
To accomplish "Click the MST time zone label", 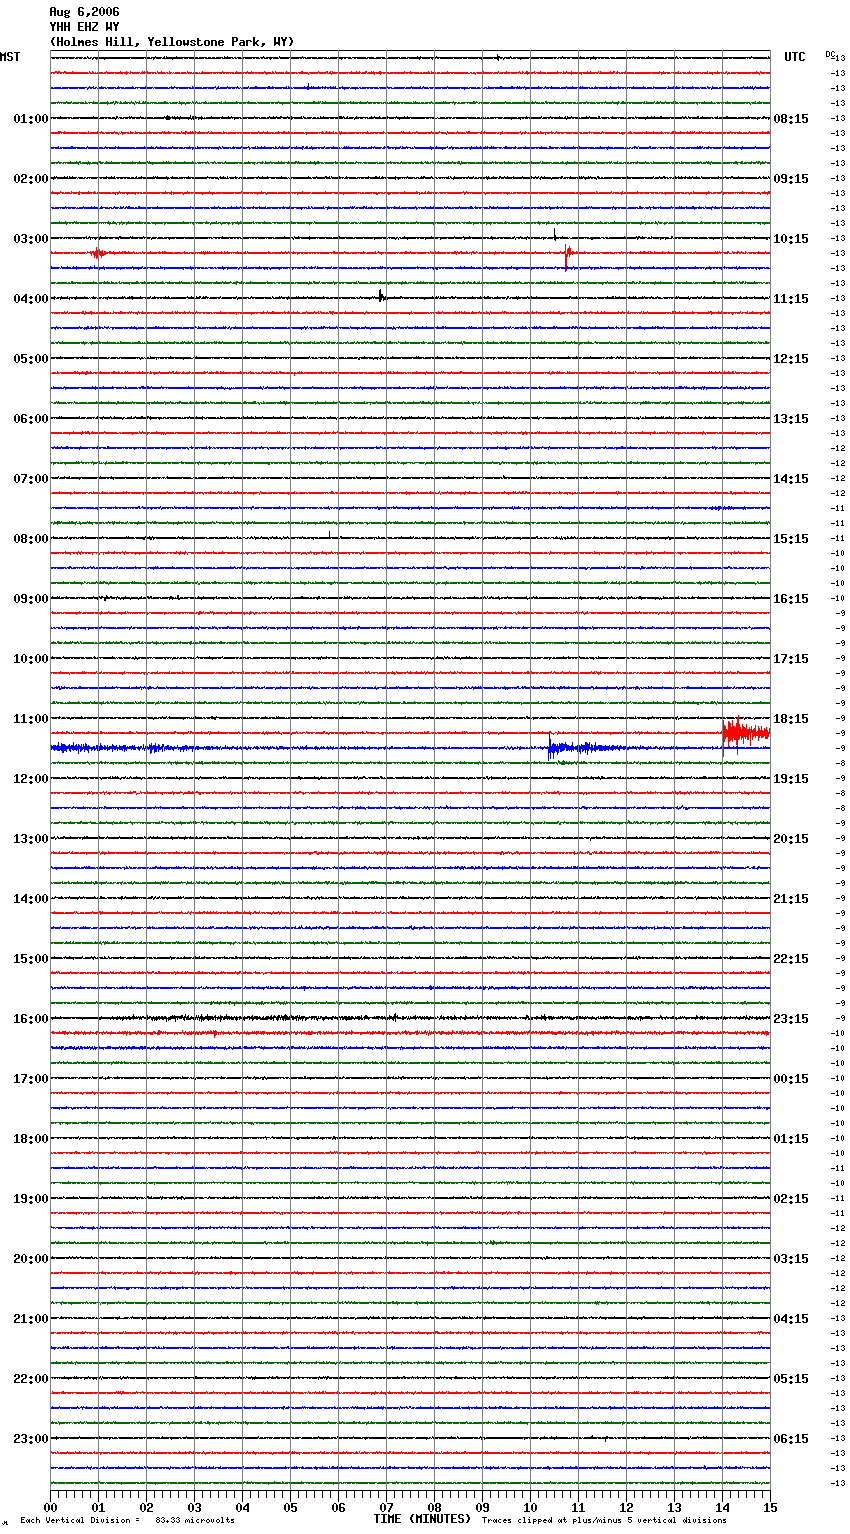I will tap(10, 57).
